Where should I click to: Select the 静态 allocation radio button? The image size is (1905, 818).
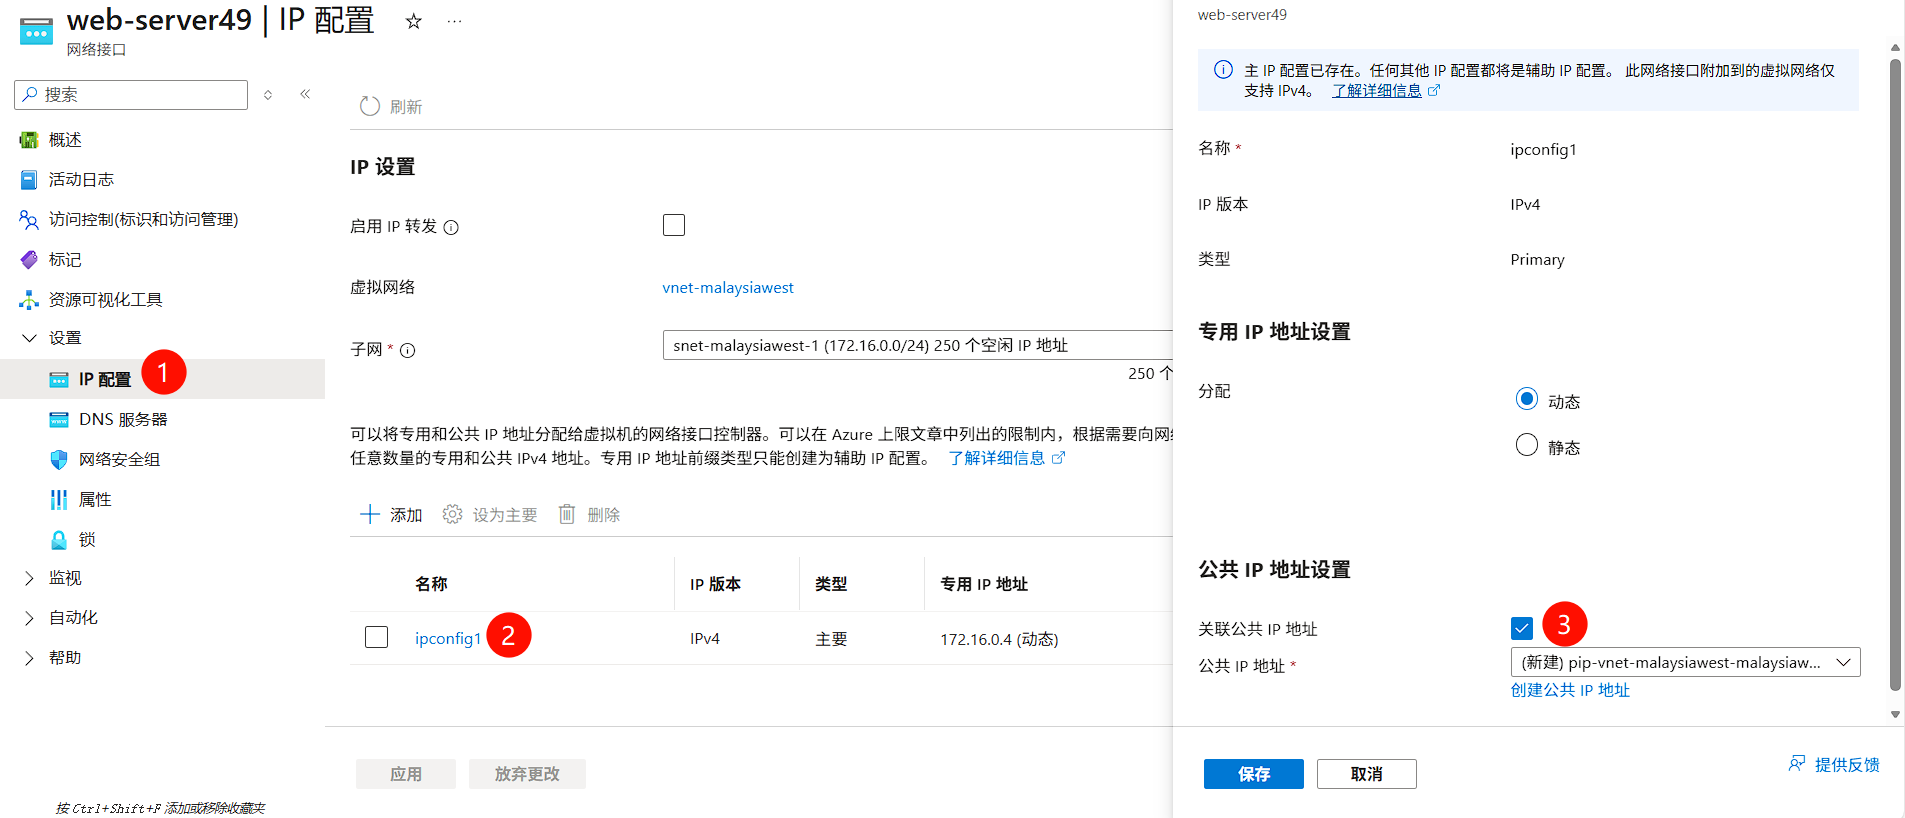tap(1527, 445)
